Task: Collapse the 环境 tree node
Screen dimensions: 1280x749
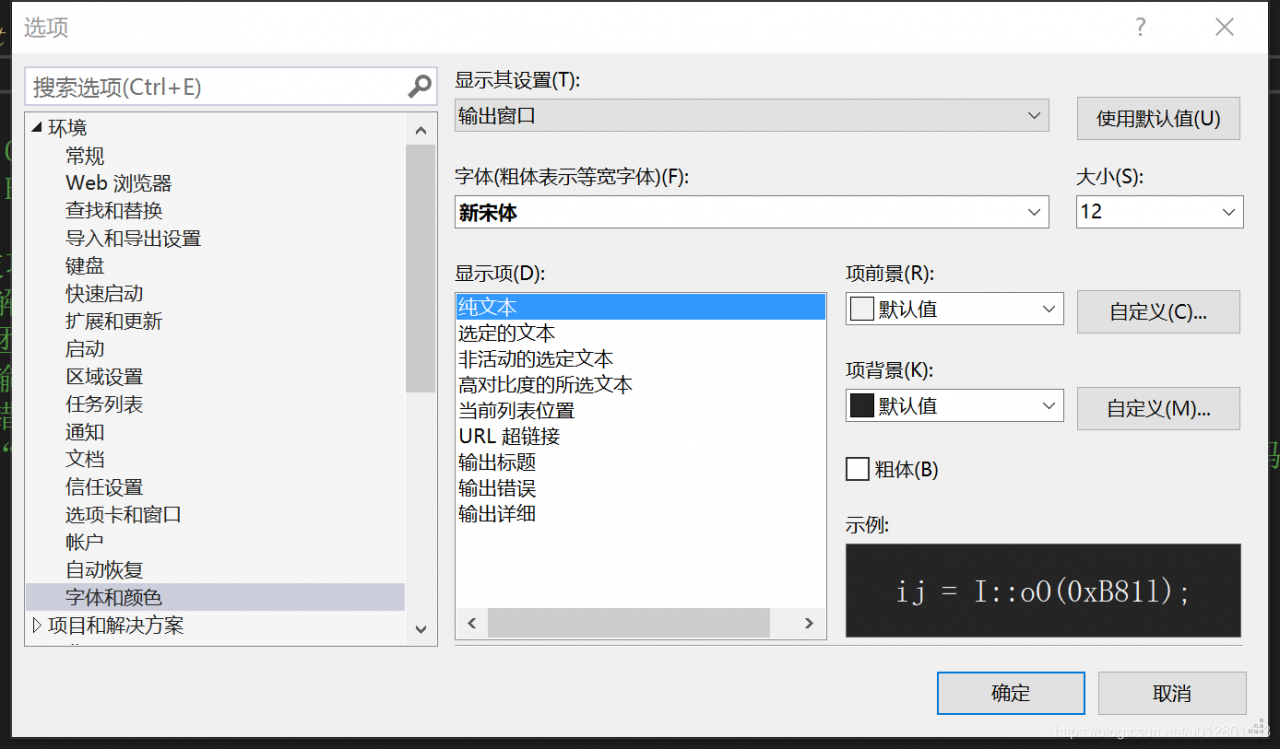Action: coord(37,128)
